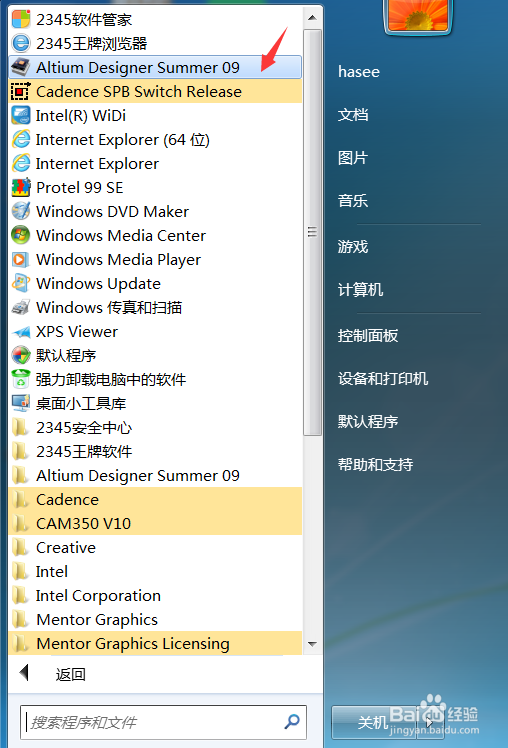Expand the CAM350 V10 folder

(x=155, y=523)
